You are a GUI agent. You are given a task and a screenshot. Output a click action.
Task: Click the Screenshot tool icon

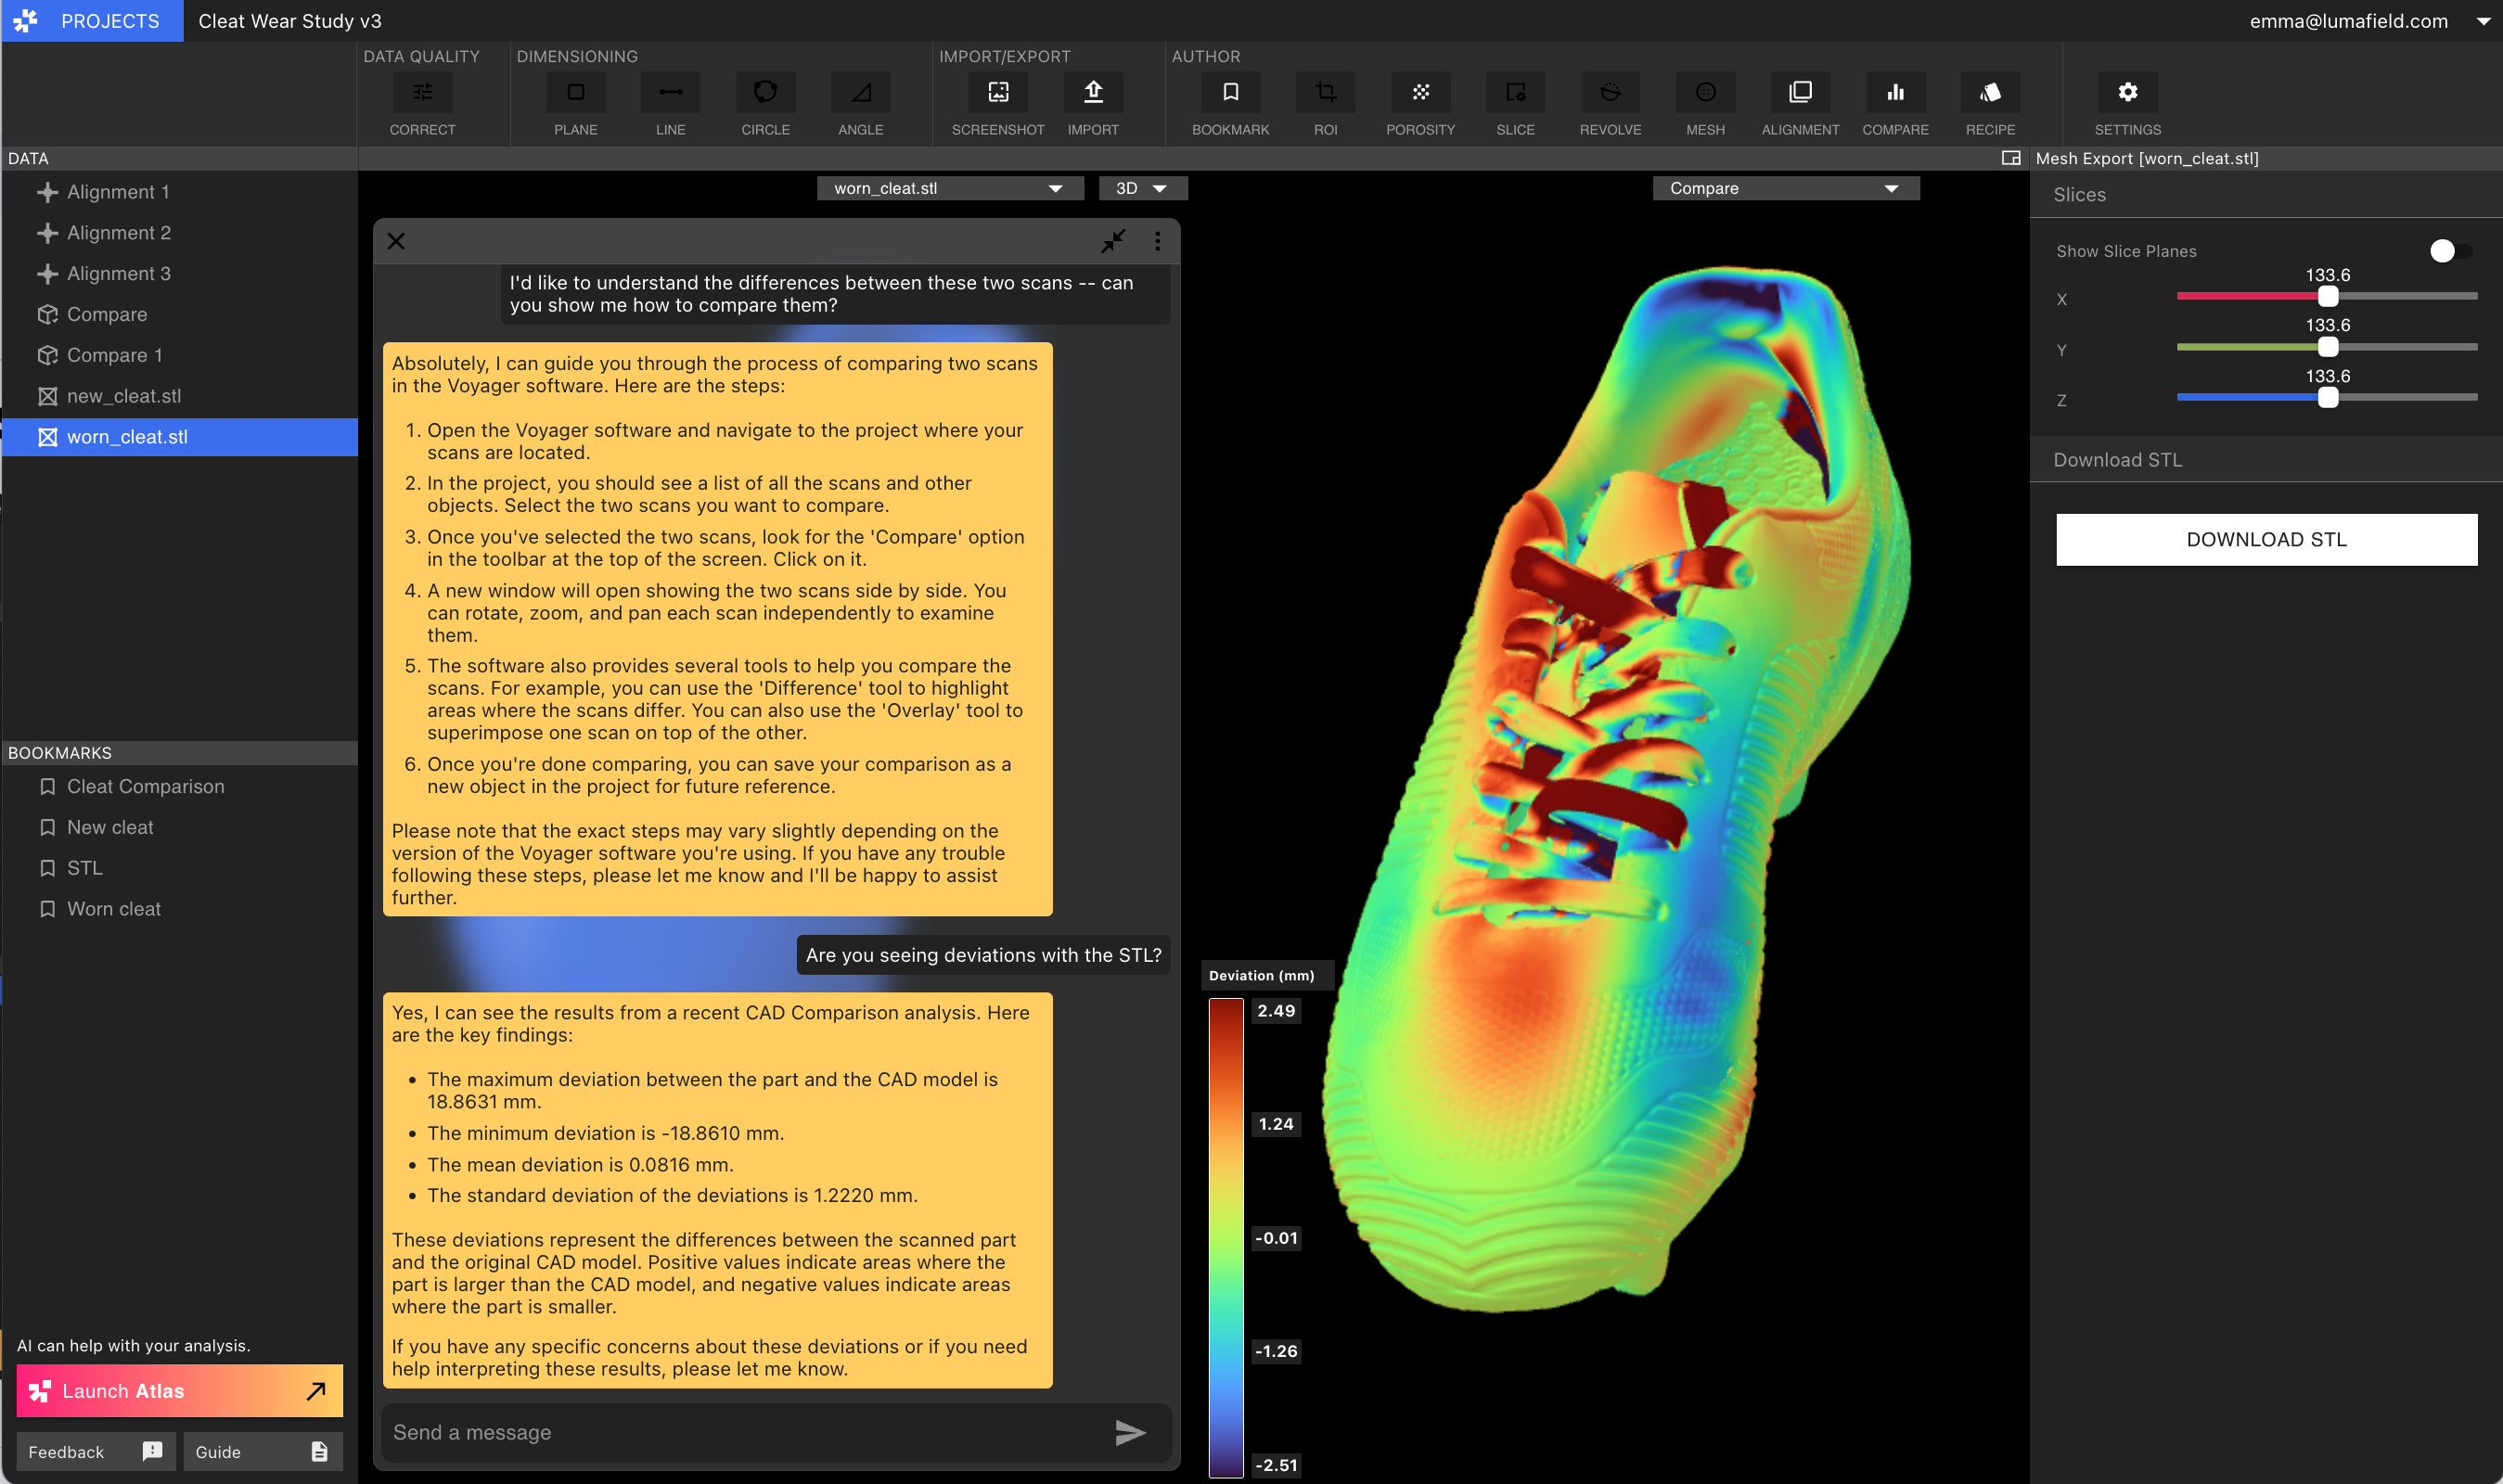[x=998, y=93]
